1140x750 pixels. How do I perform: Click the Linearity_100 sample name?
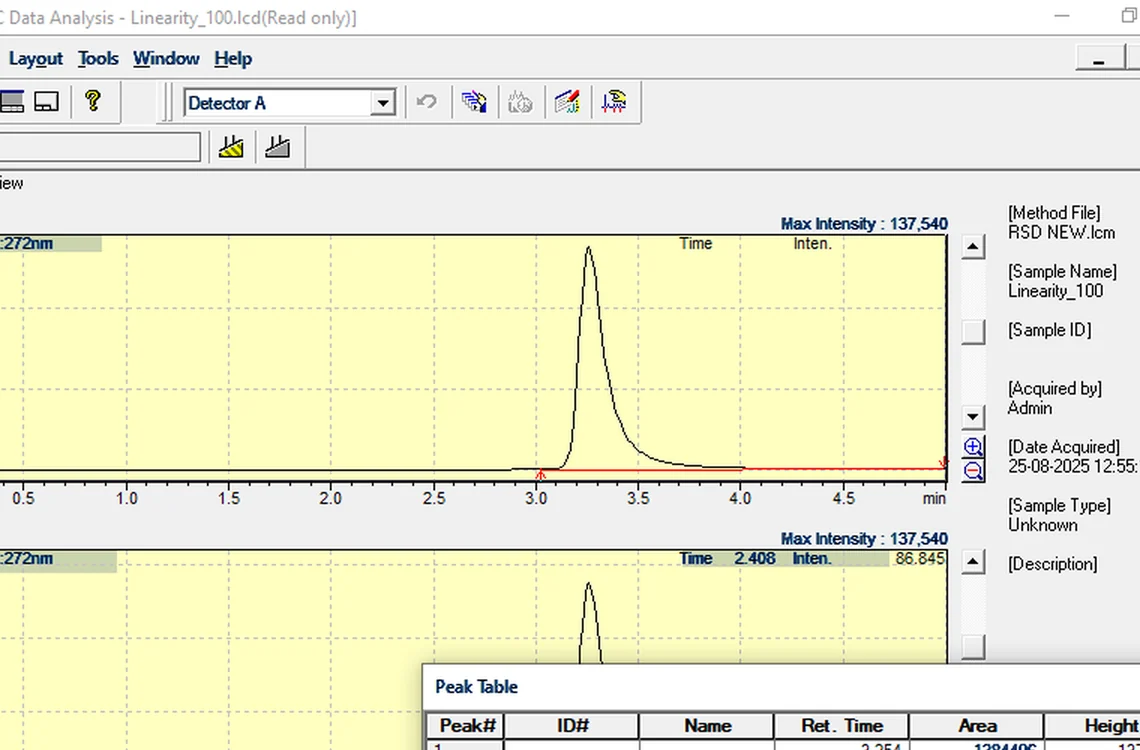(x=1055, y=291)
